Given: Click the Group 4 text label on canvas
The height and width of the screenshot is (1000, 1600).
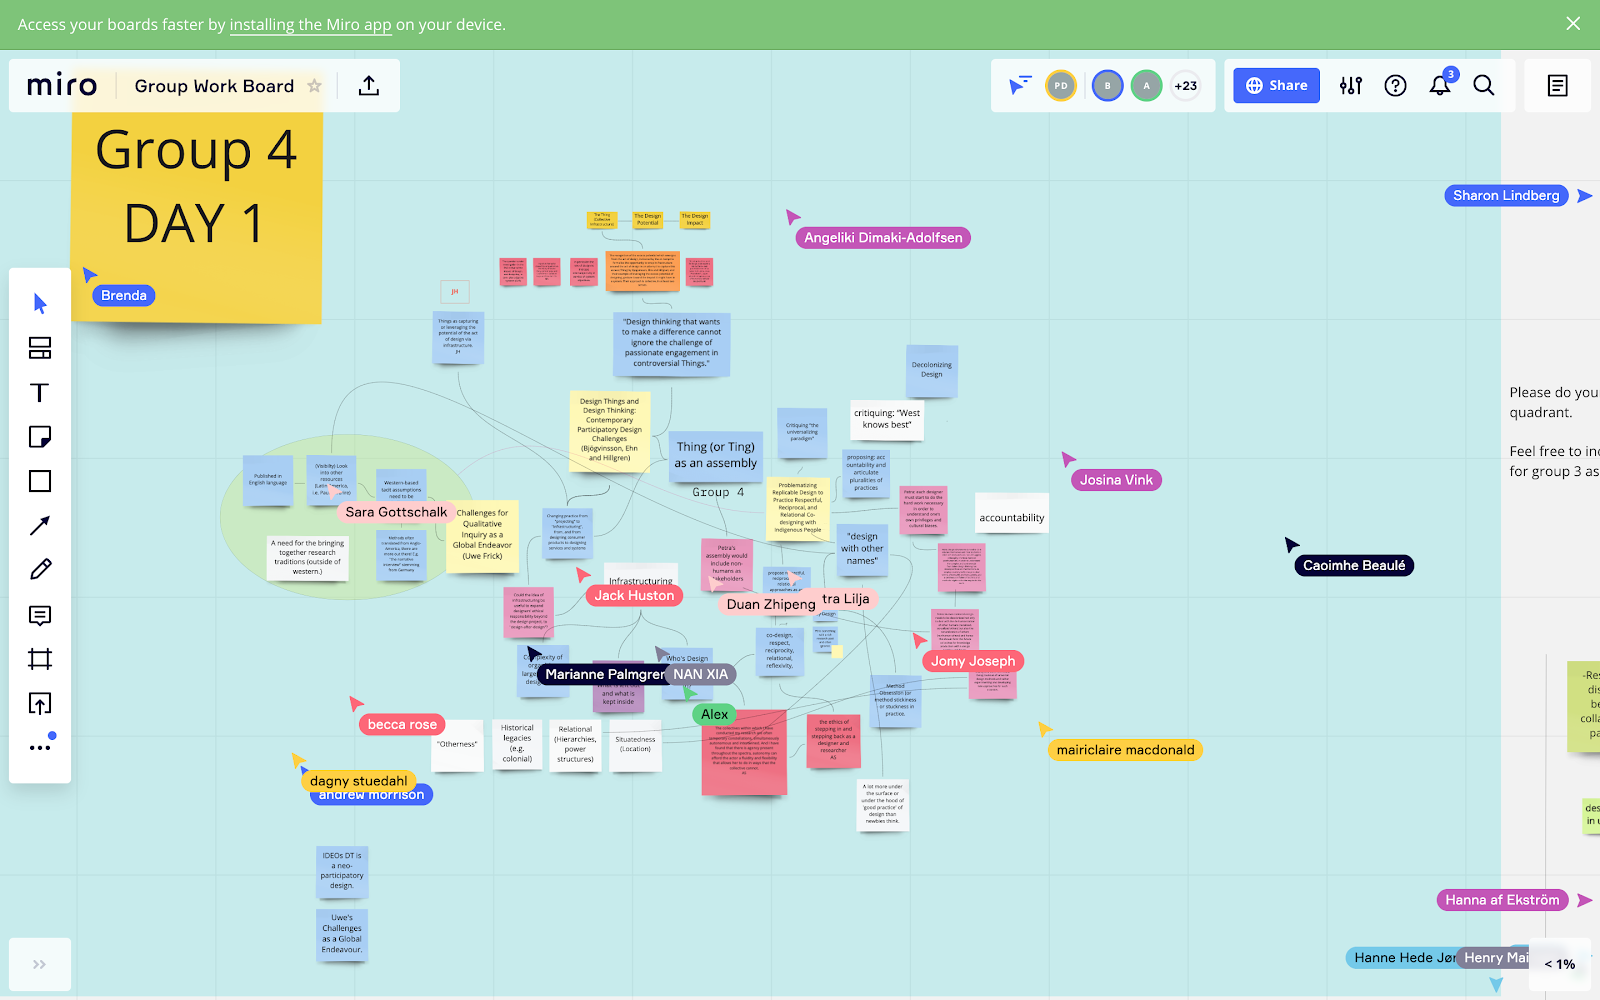Looking at the screenshot, I should pyautogui.click(x=718, y=492).
